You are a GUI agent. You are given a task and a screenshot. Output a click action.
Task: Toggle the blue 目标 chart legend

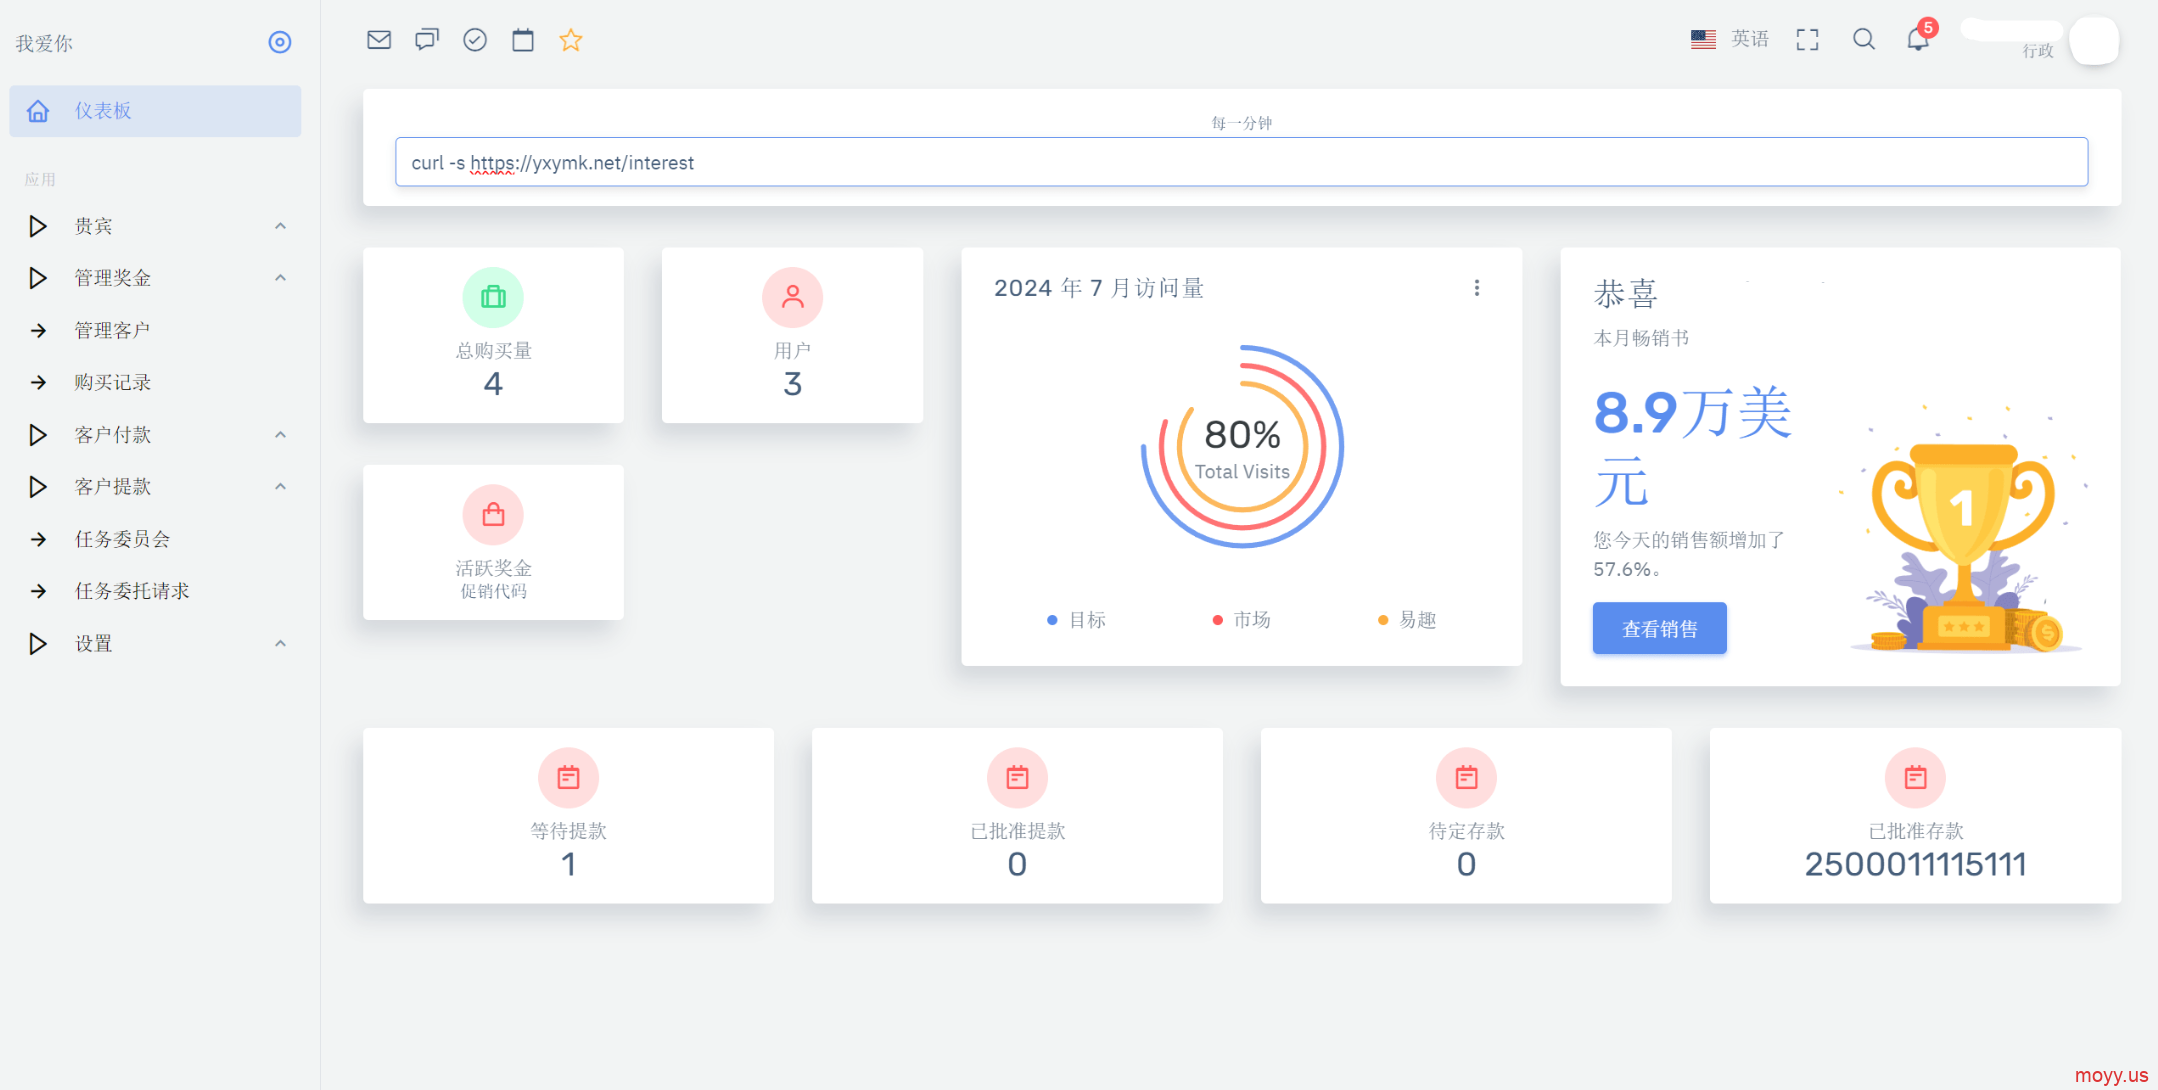pyautogui.click(x=1076, y=620)
